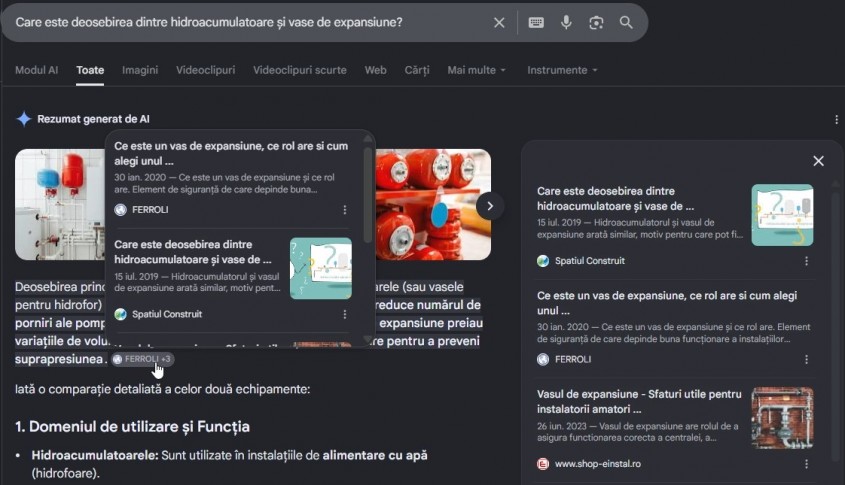Open the on-screen keyboard input tool

[536, 23]
